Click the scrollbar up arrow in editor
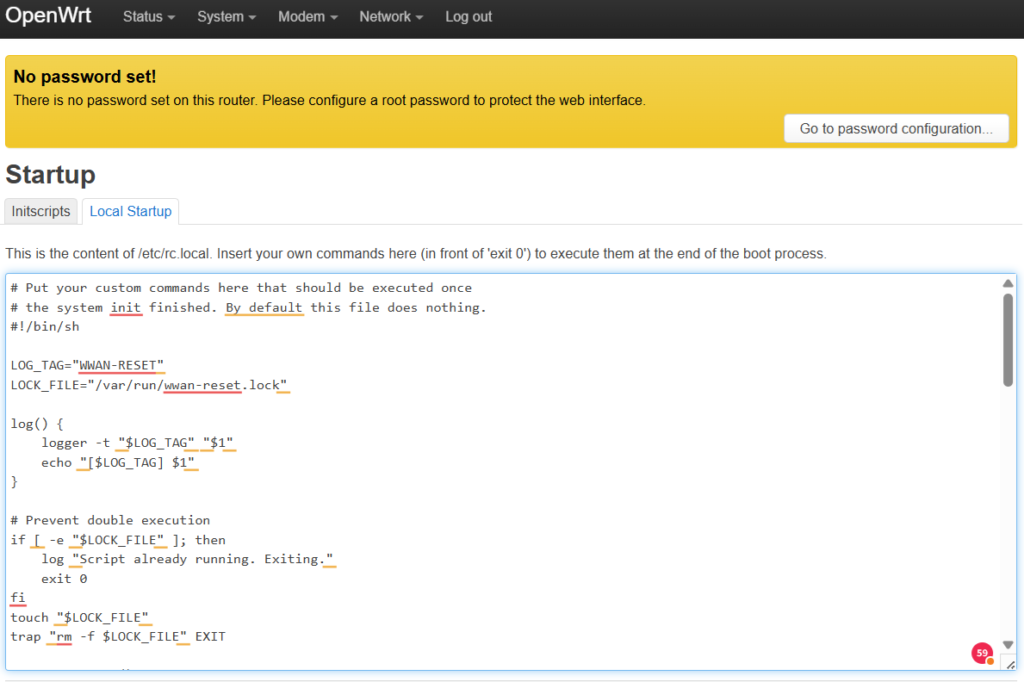 (1008, 284)
